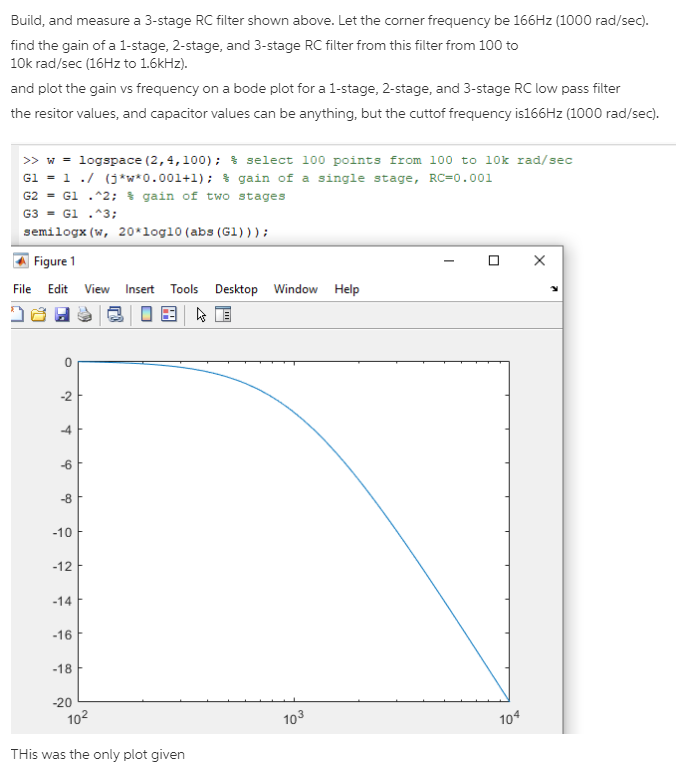This screenshot has height=763, width=691.
Task: Open the File menu
Action: point(22,289)
